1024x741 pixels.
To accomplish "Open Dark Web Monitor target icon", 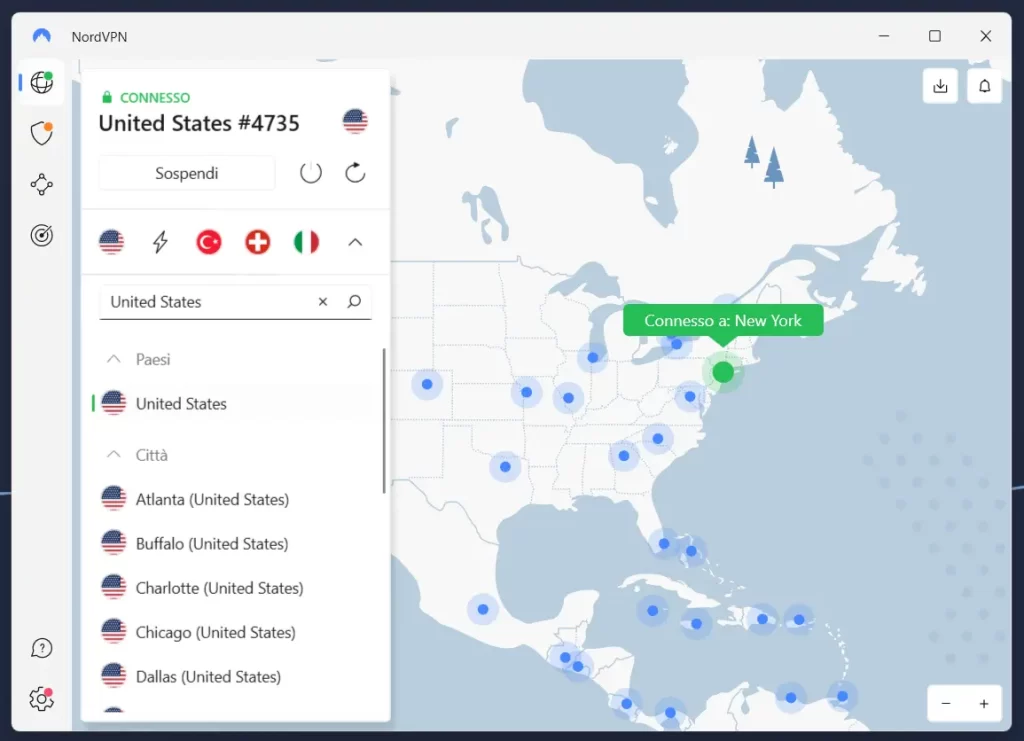I will pyautogui.click(x=42, y=235).
